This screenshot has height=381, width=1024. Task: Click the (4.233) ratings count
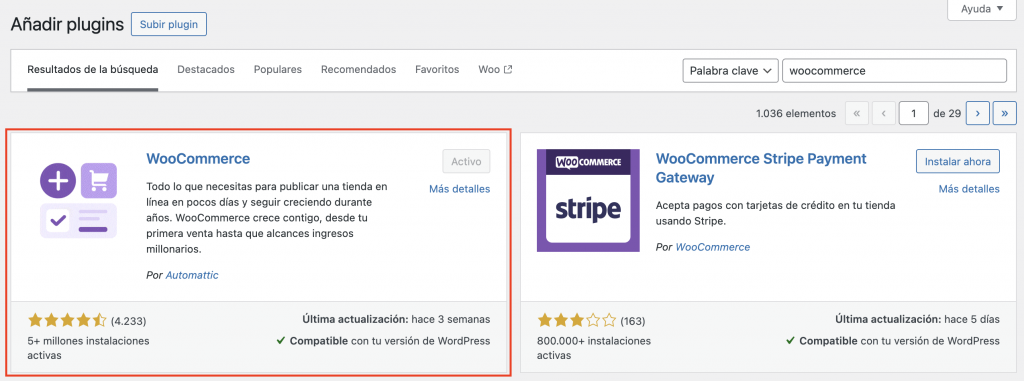[129, 321]
